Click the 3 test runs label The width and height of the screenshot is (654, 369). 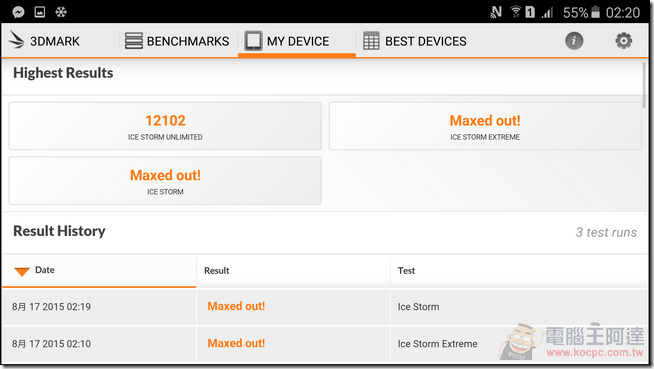pyautogui.click(x=606, y=232)
